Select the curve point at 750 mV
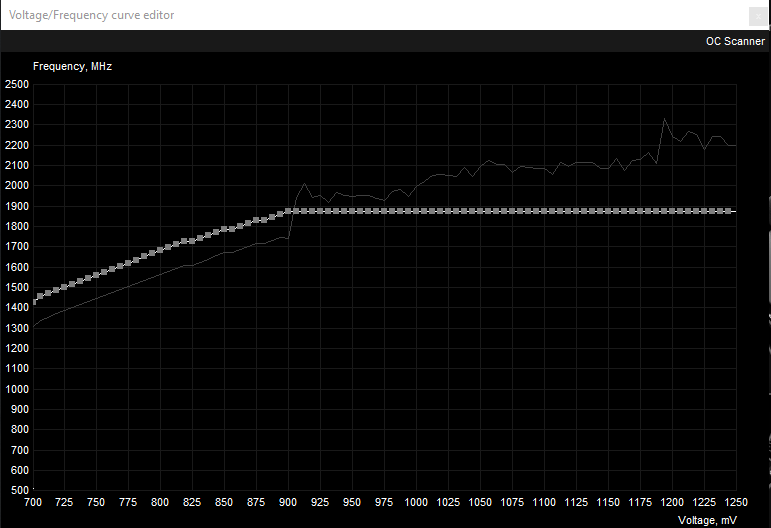The image size is (771, 528). tap(97, 276)
